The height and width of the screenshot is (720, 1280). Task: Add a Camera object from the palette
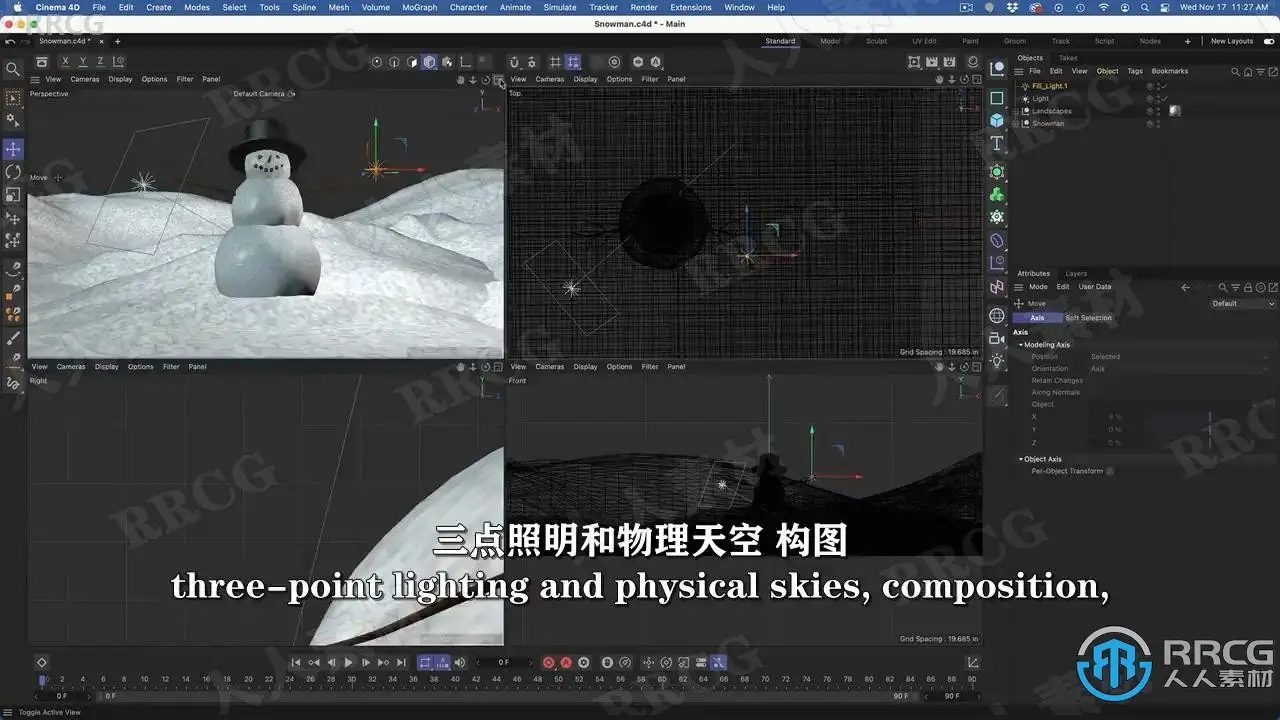997,339
